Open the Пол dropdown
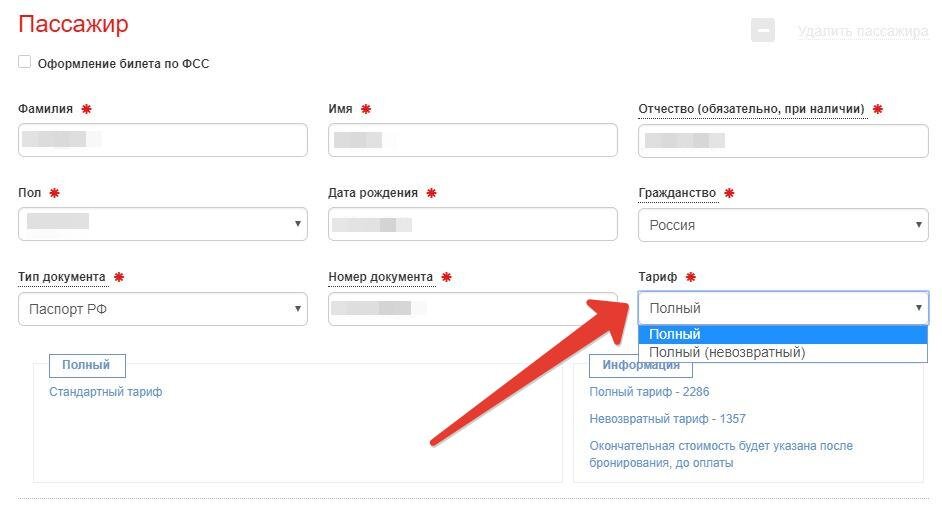 [x=163, y=224]
